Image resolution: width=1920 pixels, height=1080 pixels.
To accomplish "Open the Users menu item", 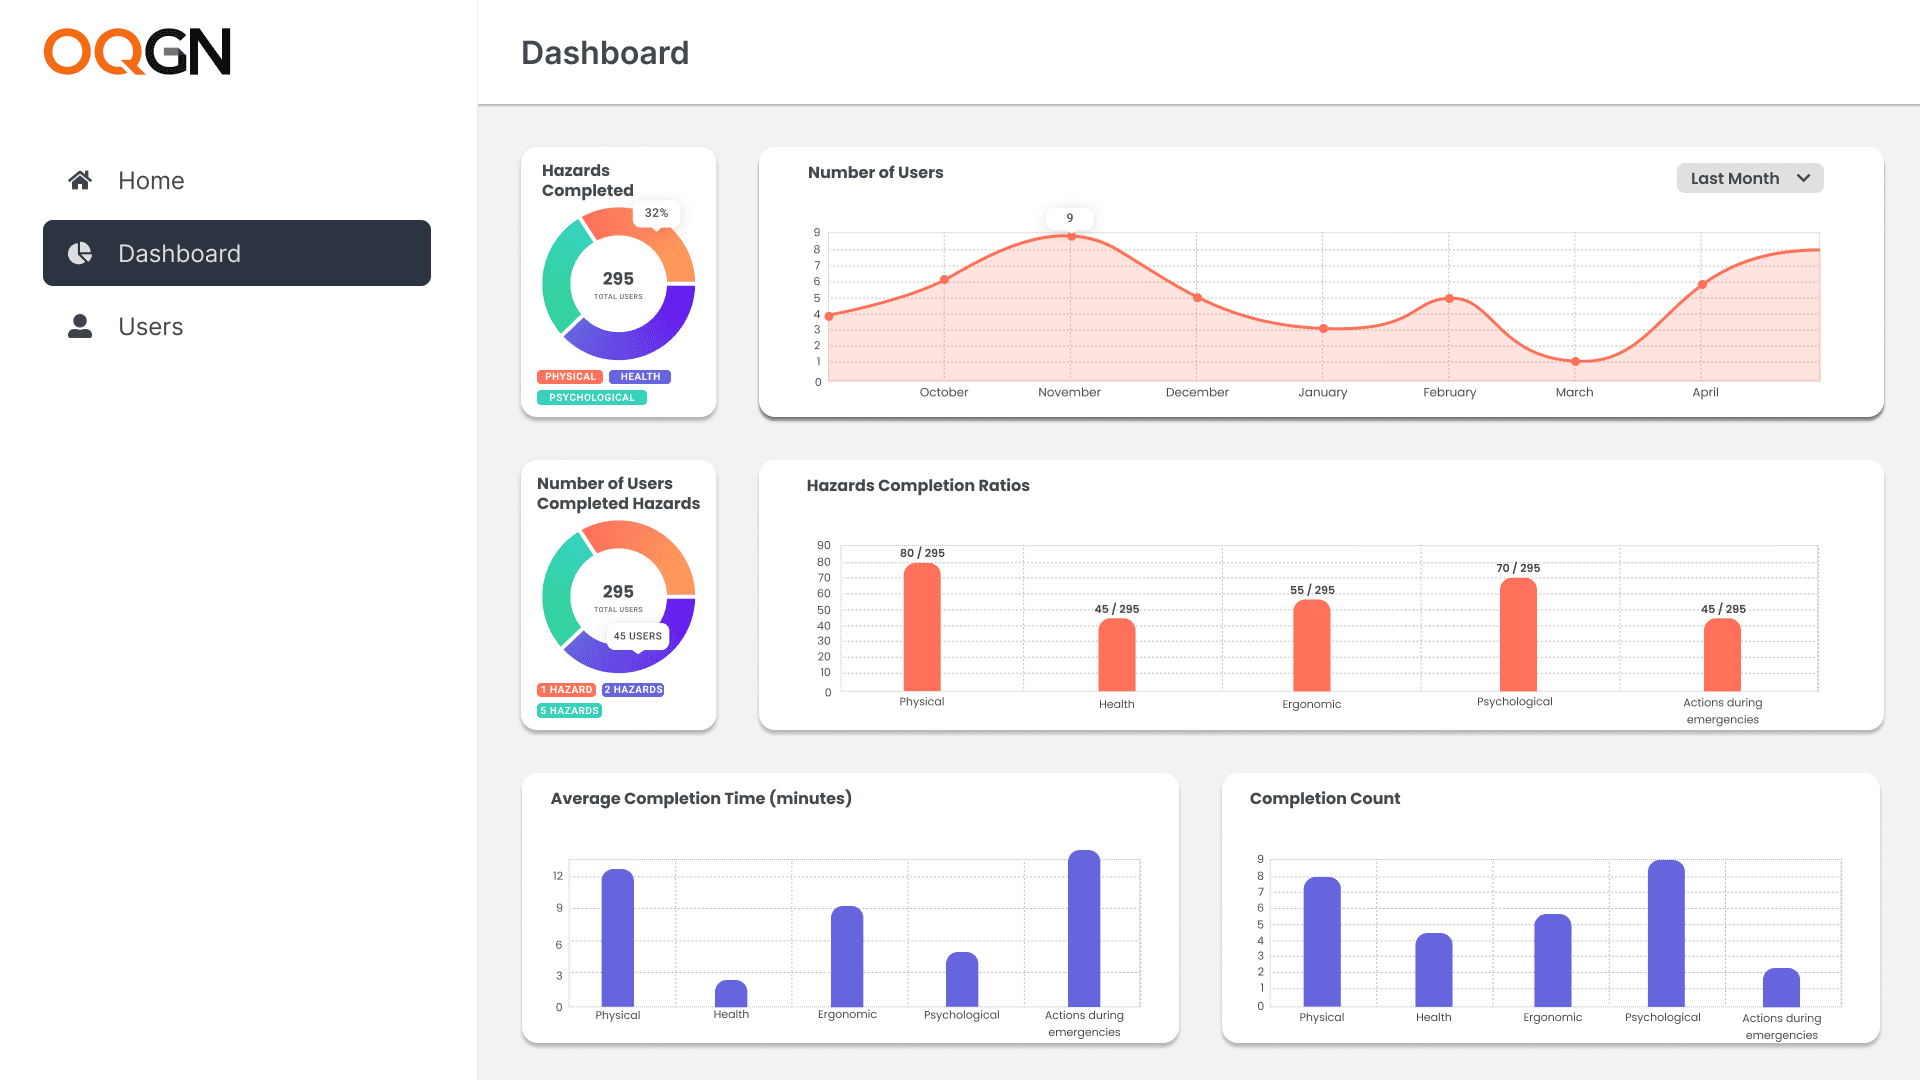I will pos(237,326).
